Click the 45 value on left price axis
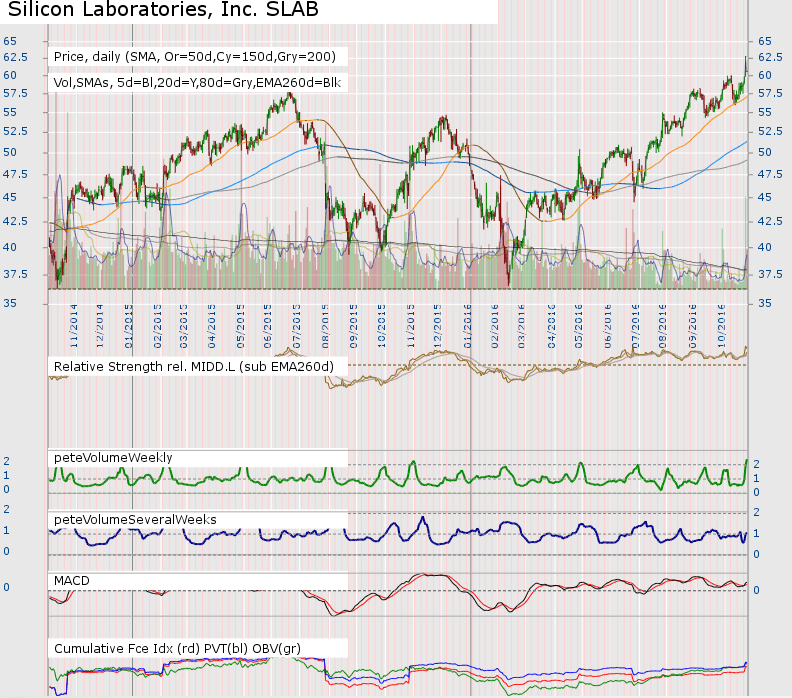 tap(10, 197)
